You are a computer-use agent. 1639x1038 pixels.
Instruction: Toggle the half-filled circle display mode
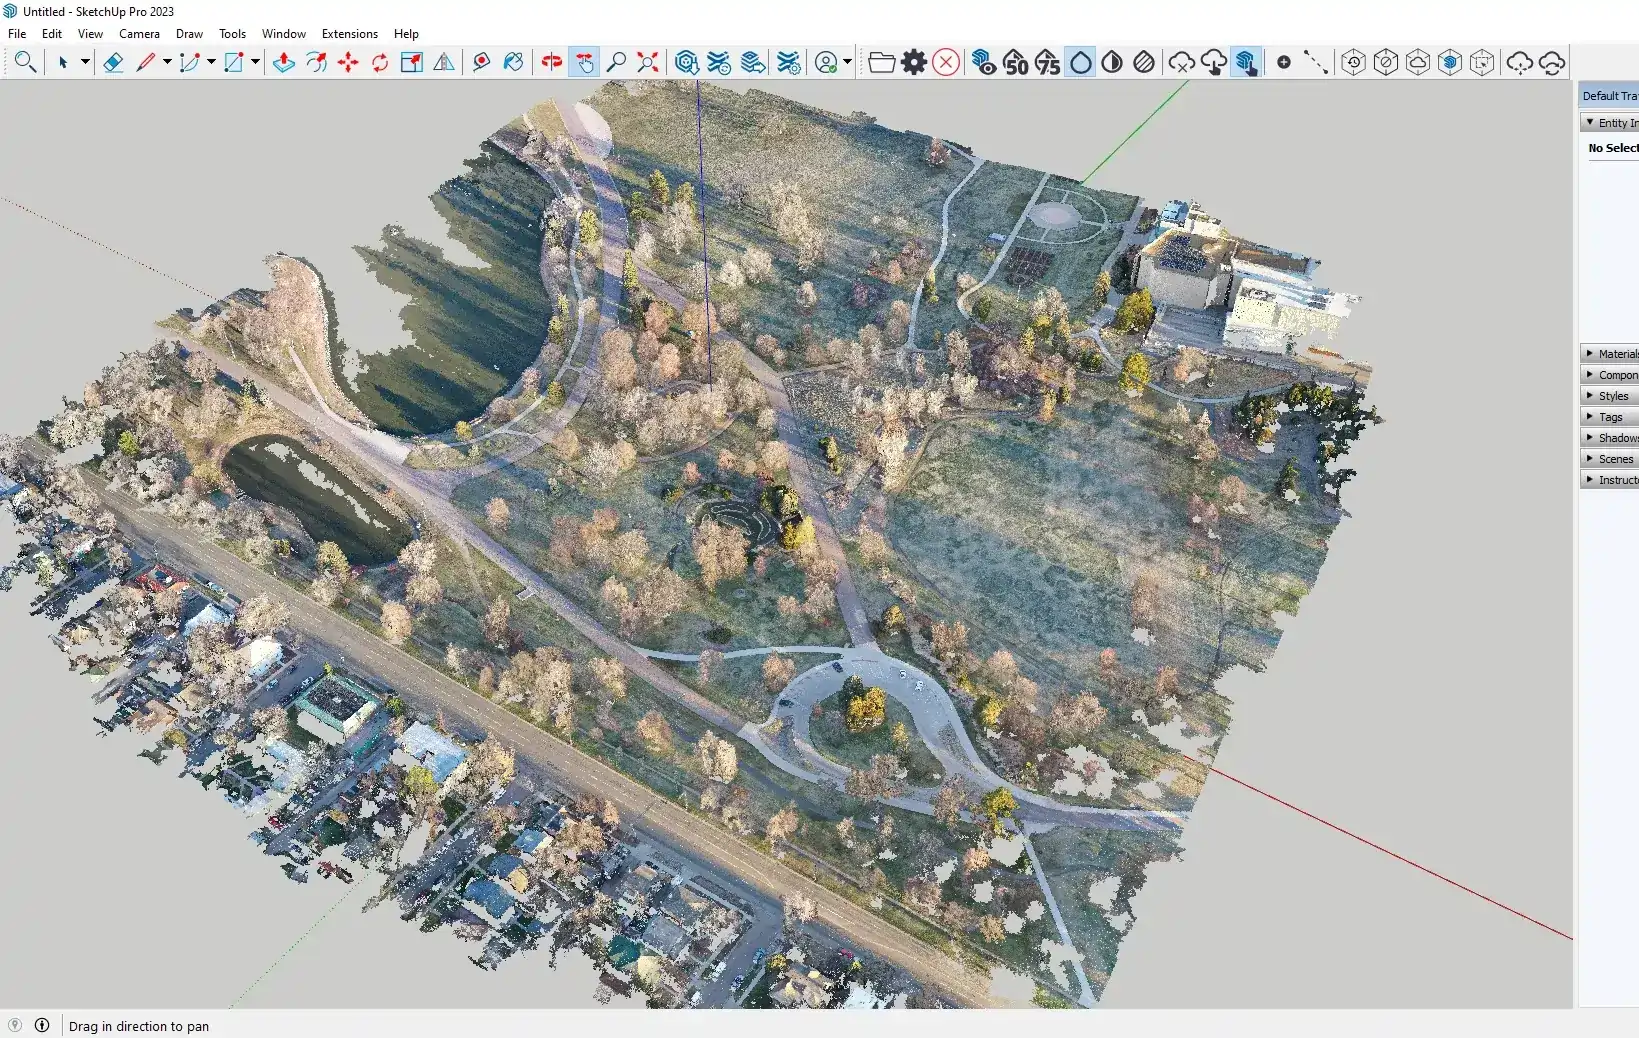(1112, 62)
